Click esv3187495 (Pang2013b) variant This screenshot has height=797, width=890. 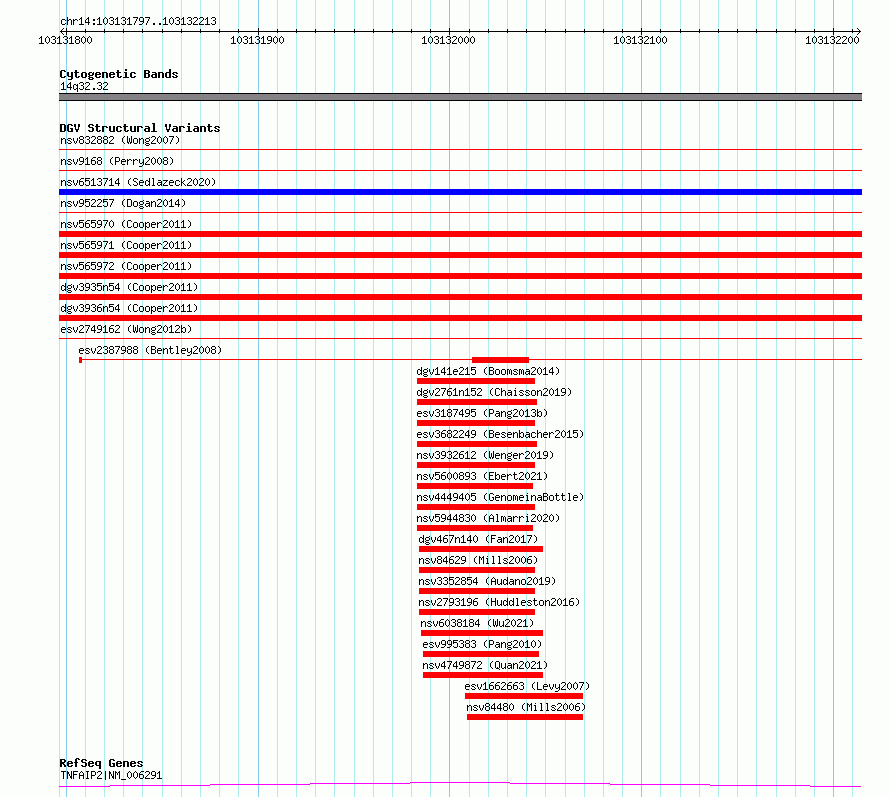pos(482,413)
